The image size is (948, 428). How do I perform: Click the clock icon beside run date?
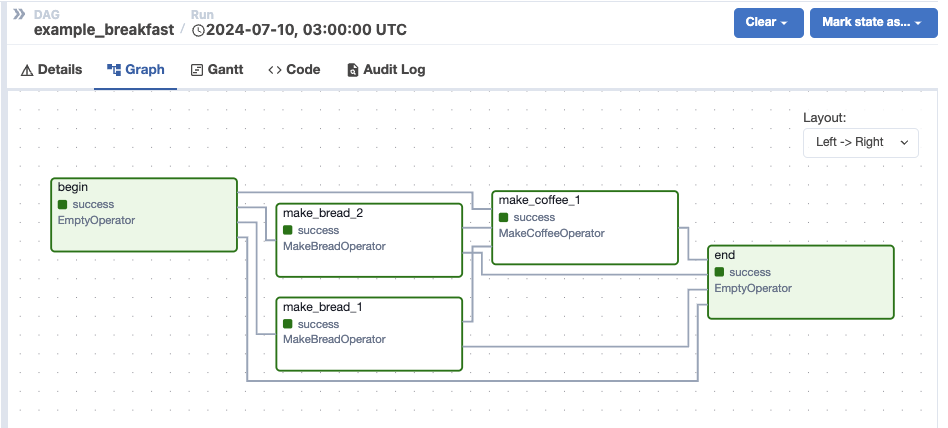(x=198, y=30)
